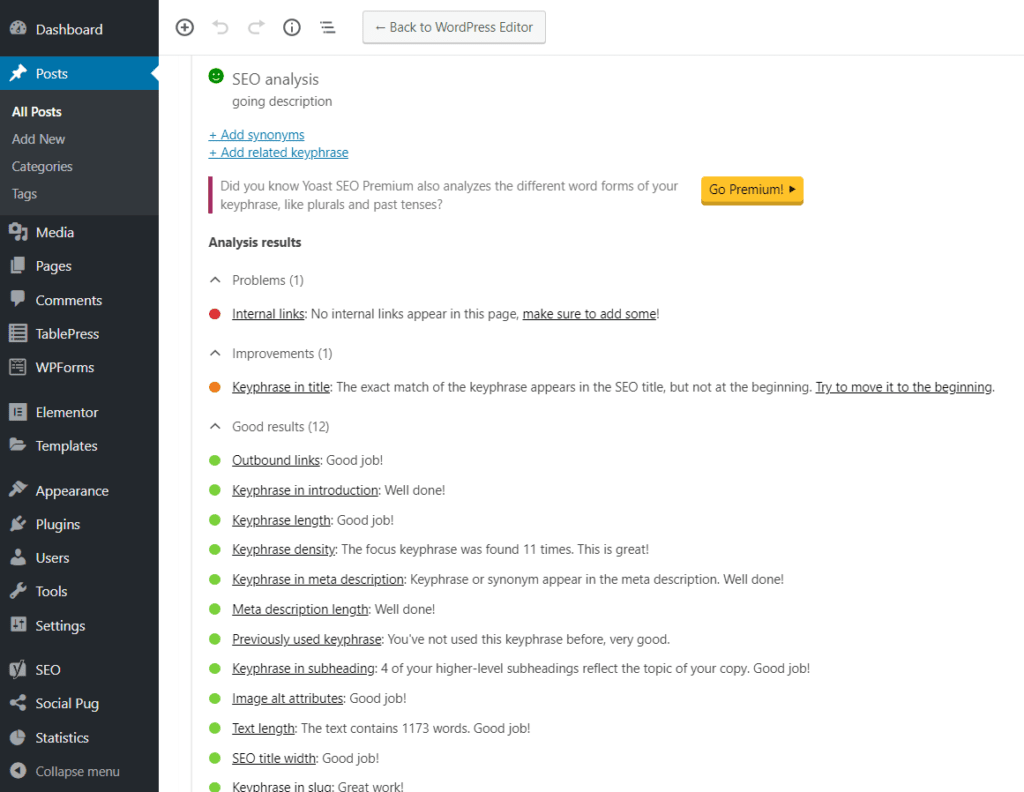The image size is (1024, 792).
Task: Open the Navigator structure icon
Action: click(x=327, y=27)
